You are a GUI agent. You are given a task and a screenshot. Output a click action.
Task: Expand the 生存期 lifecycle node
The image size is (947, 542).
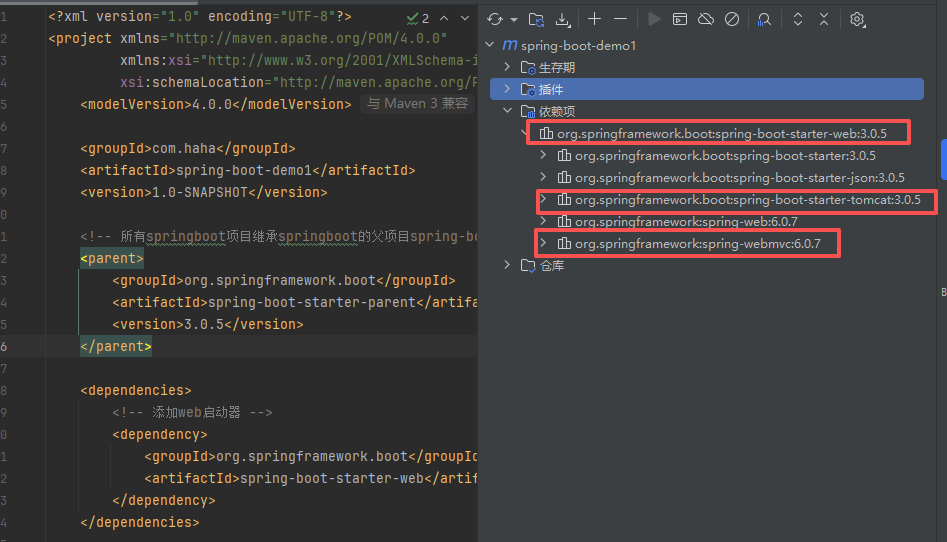point(507,66)
